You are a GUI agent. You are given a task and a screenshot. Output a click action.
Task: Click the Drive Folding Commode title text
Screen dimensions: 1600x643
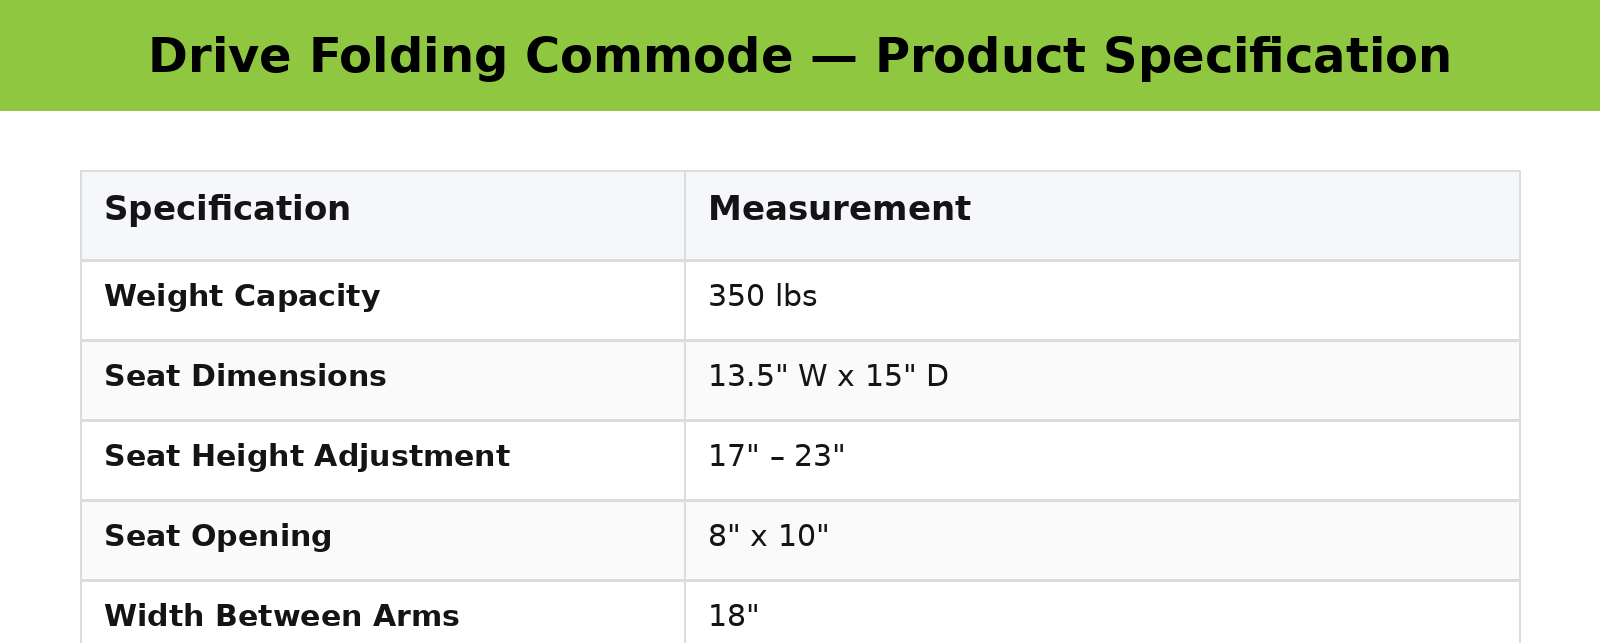tap(470, 57)
